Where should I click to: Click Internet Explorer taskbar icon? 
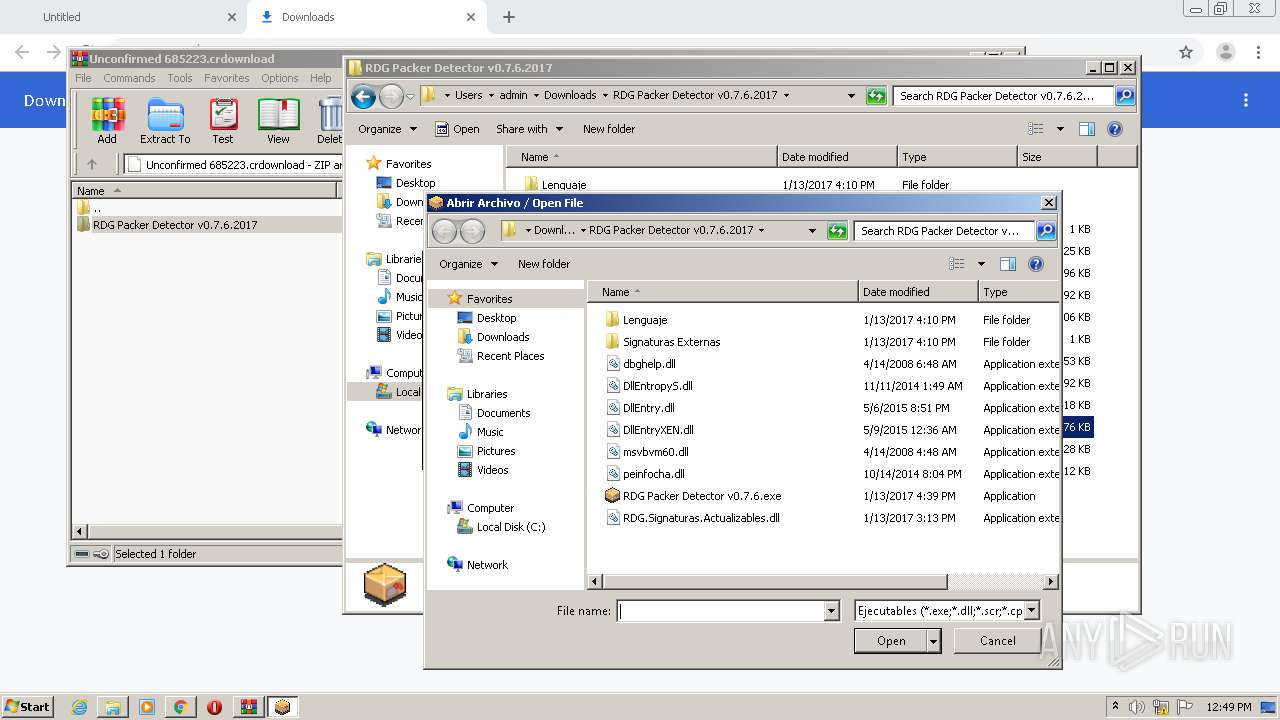coord(79,707)
